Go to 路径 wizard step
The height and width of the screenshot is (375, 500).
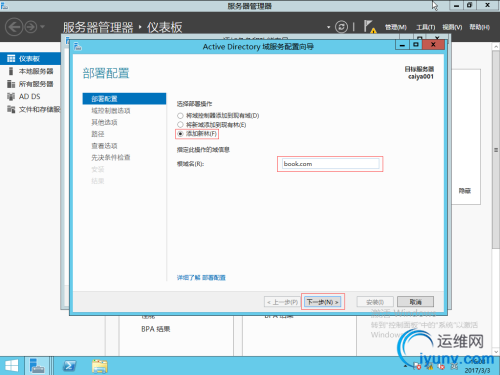click(x=98, y=134)
